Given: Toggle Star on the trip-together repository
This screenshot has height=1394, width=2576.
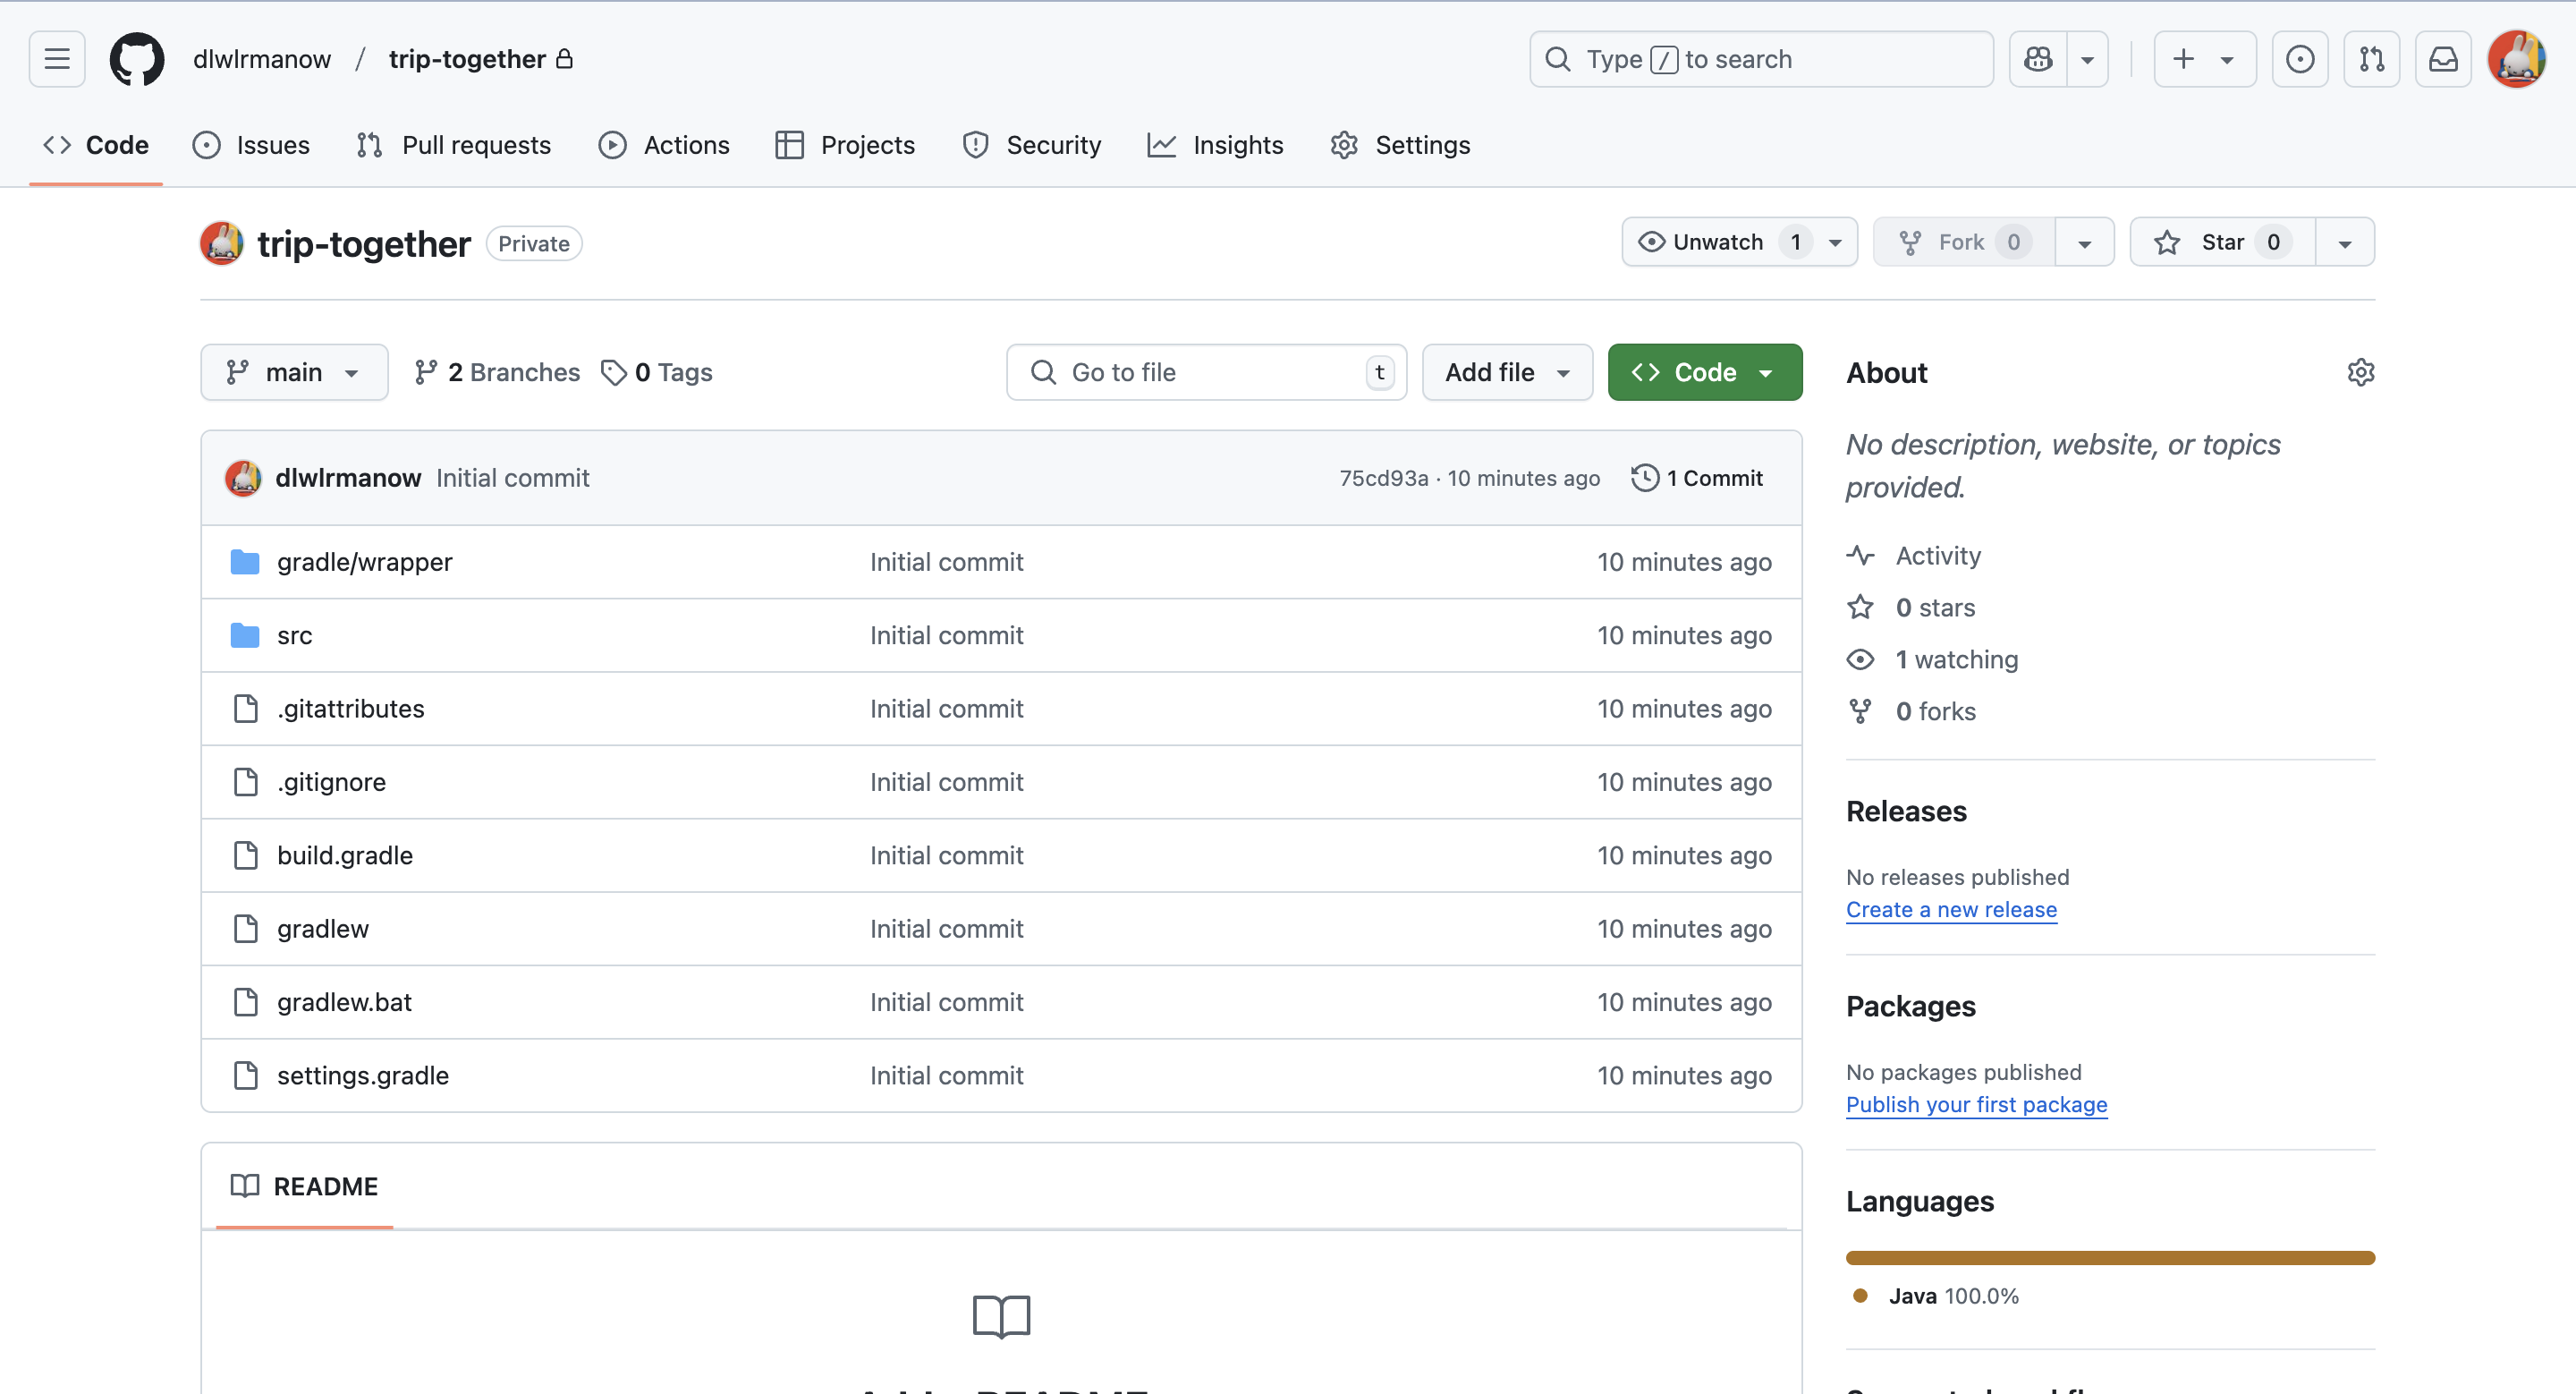Looking at the screenshot, I should coord(2221,242).
